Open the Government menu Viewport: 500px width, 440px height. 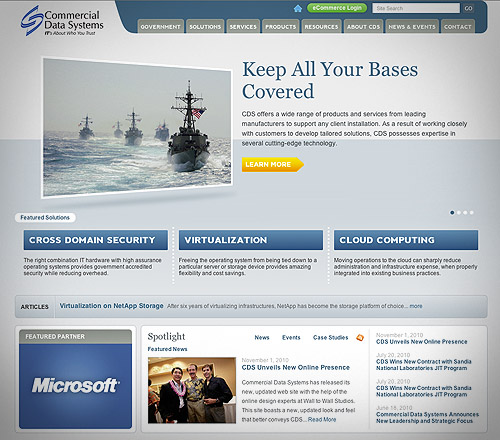(160, 27)
